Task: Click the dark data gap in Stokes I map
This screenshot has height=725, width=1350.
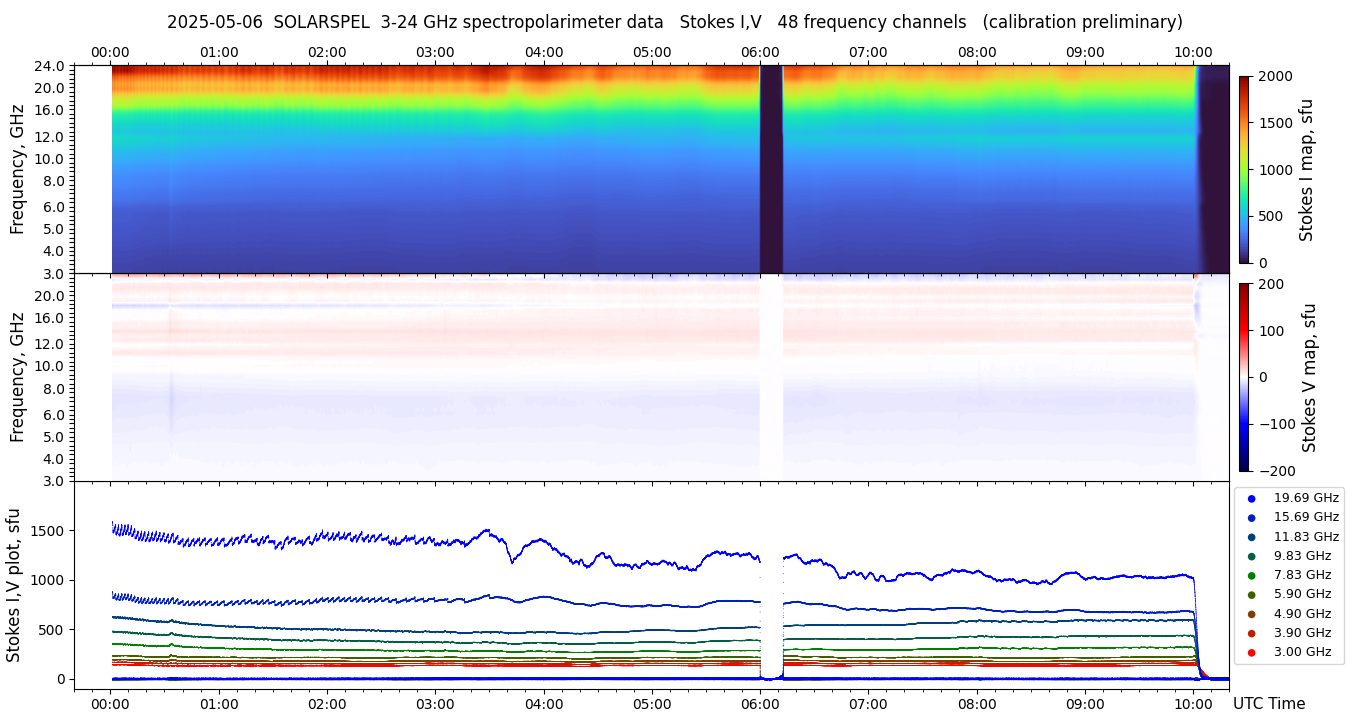Action: (x=771, y=169)
